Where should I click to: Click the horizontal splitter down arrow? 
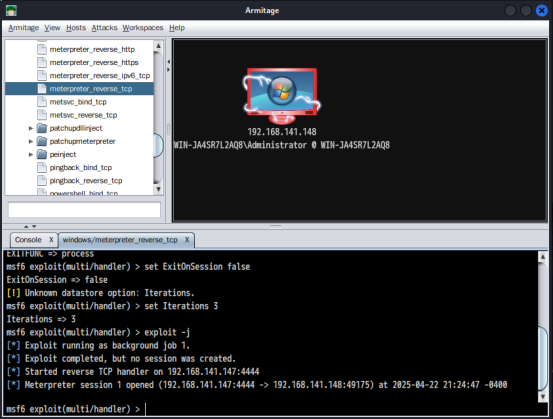pos(34,226)
